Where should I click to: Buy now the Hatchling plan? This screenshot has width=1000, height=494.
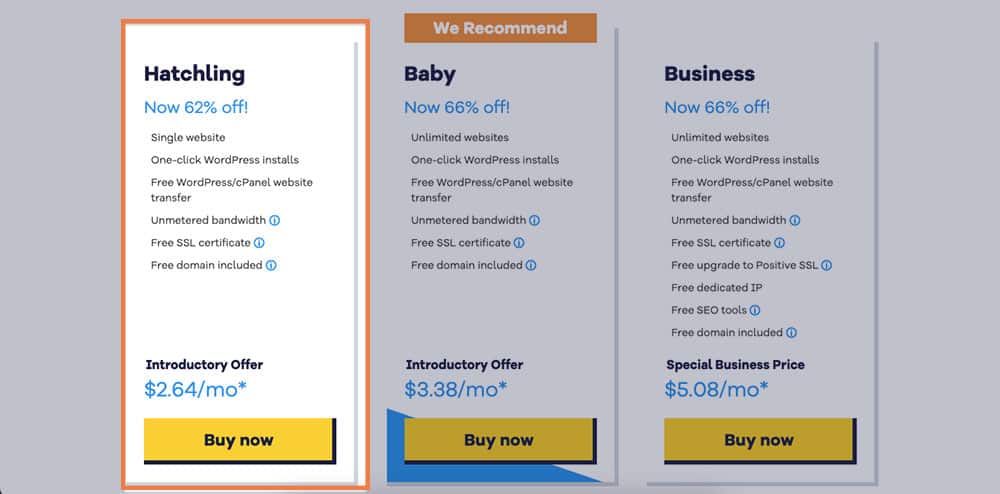239,440
